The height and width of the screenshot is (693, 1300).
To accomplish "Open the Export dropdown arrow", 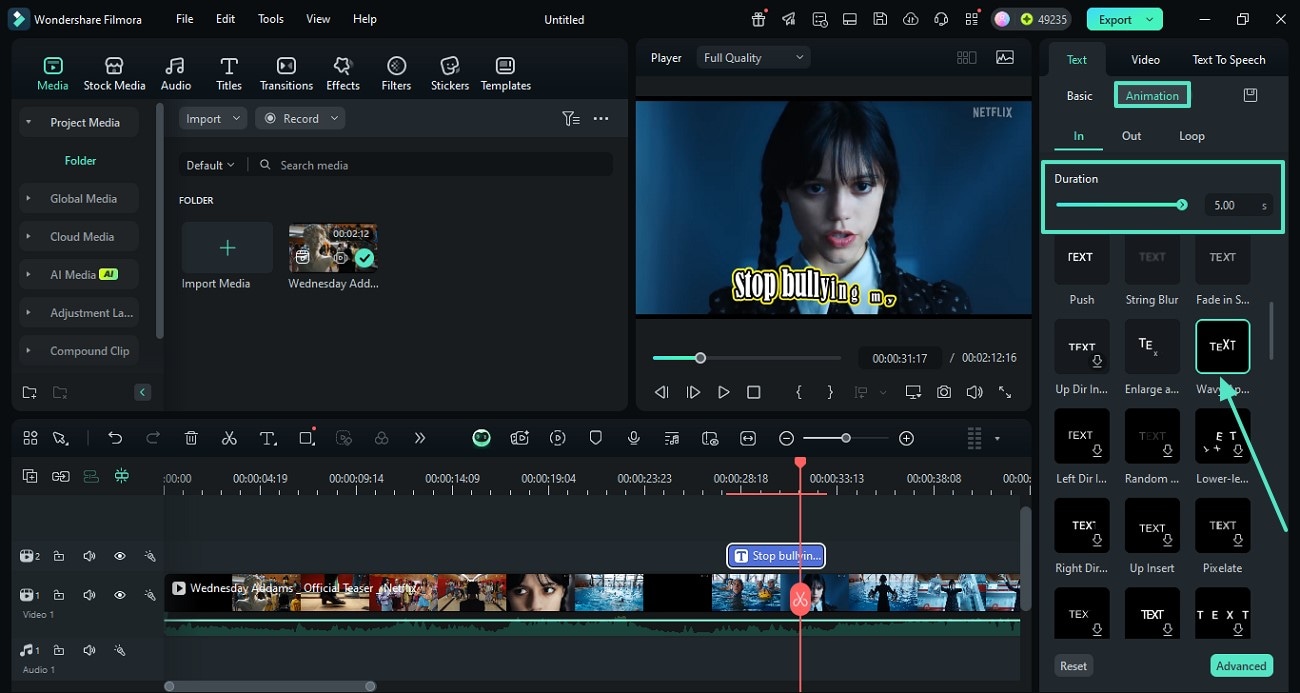I will pos(1150,19).
